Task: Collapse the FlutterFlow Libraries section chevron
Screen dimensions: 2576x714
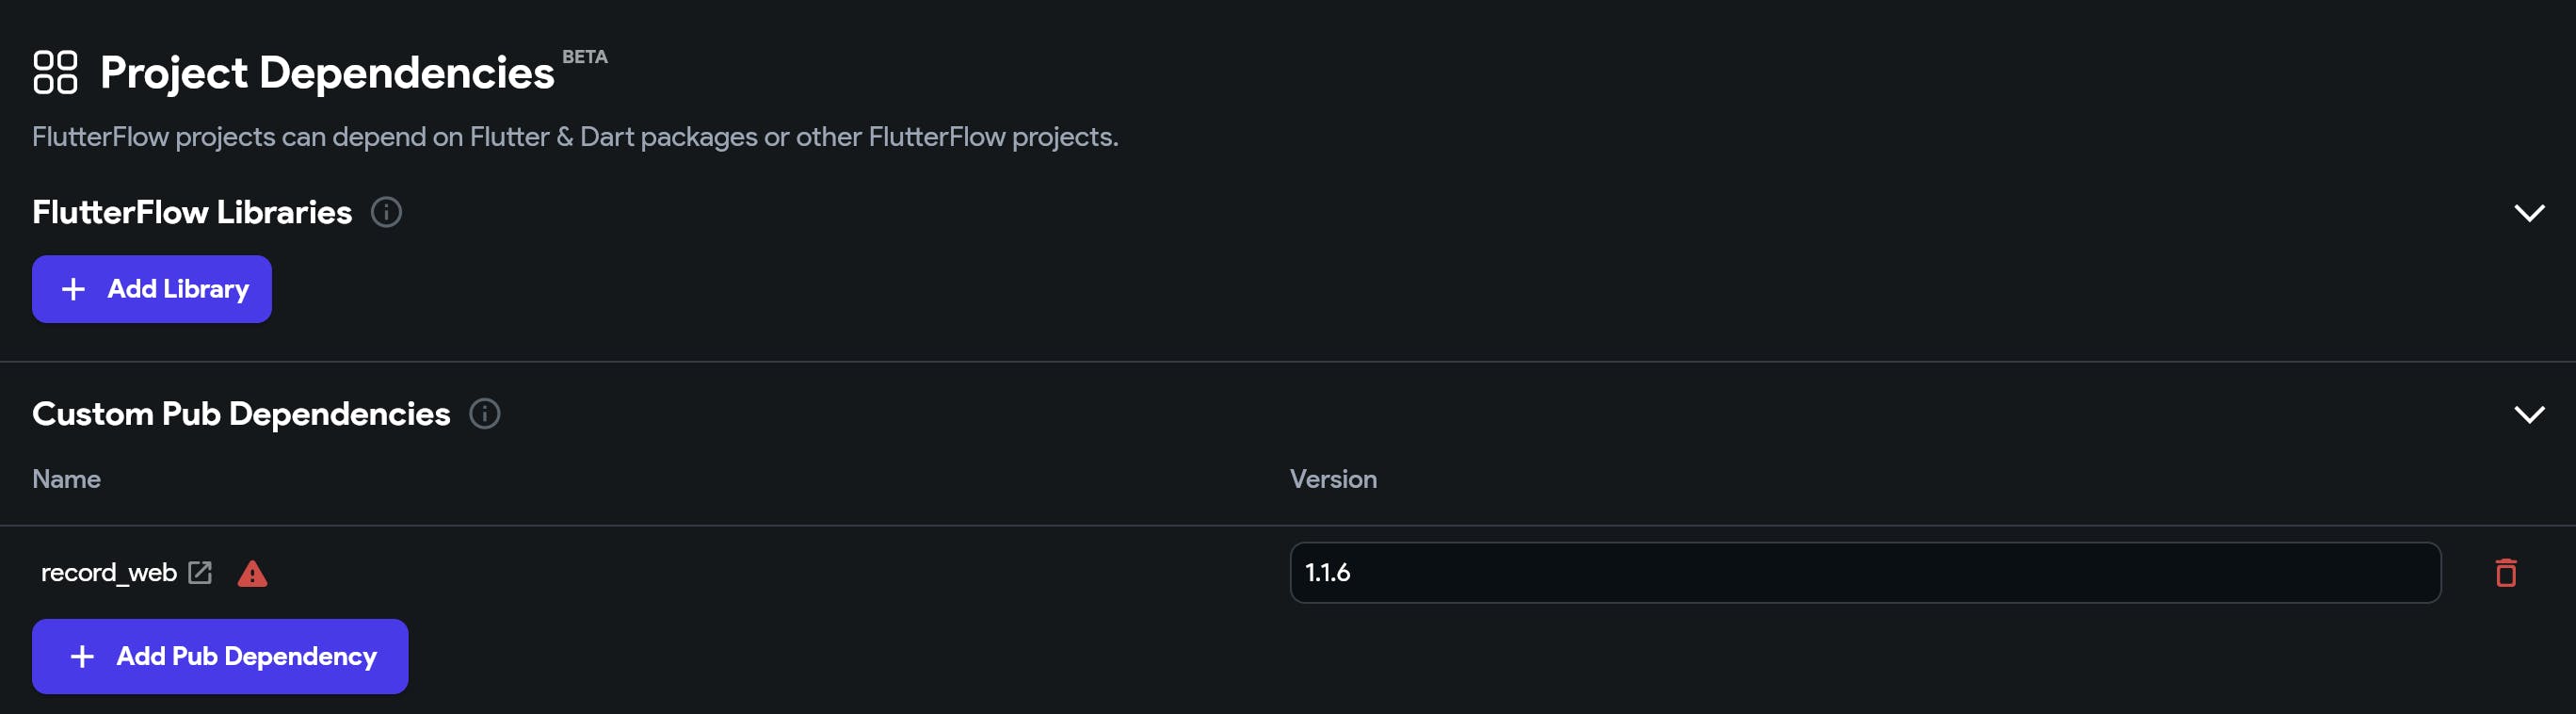Action: [2529, 213]
